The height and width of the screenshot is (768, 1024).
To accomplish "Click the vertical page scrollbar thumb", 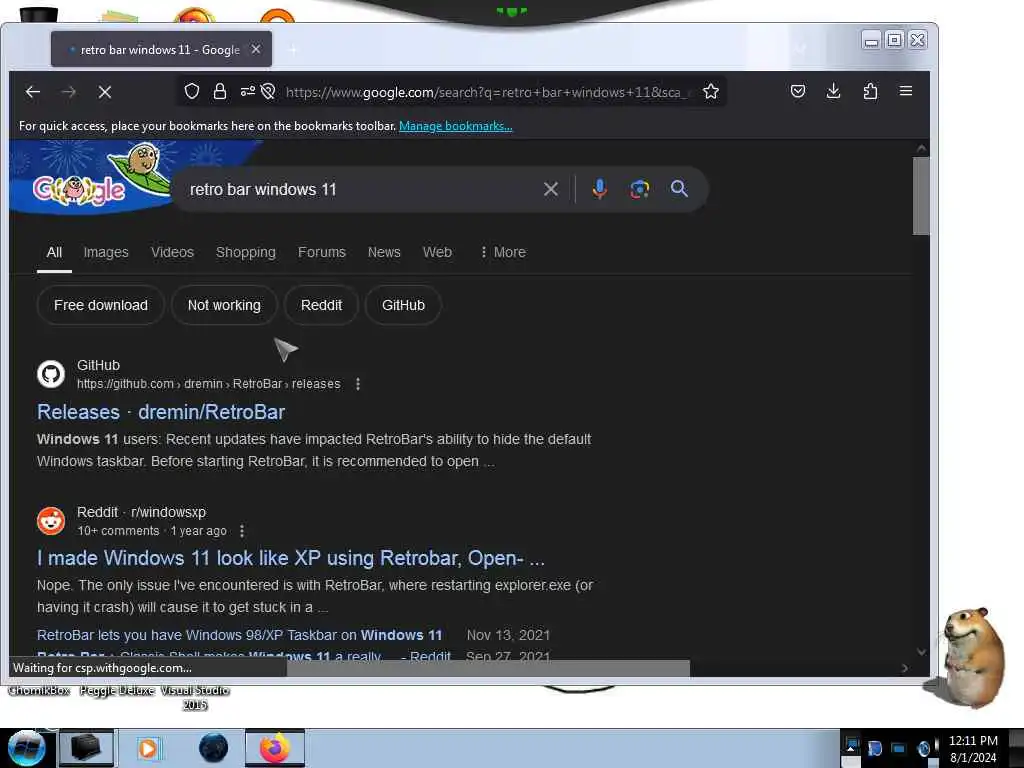I will click(x=921, y=195).
